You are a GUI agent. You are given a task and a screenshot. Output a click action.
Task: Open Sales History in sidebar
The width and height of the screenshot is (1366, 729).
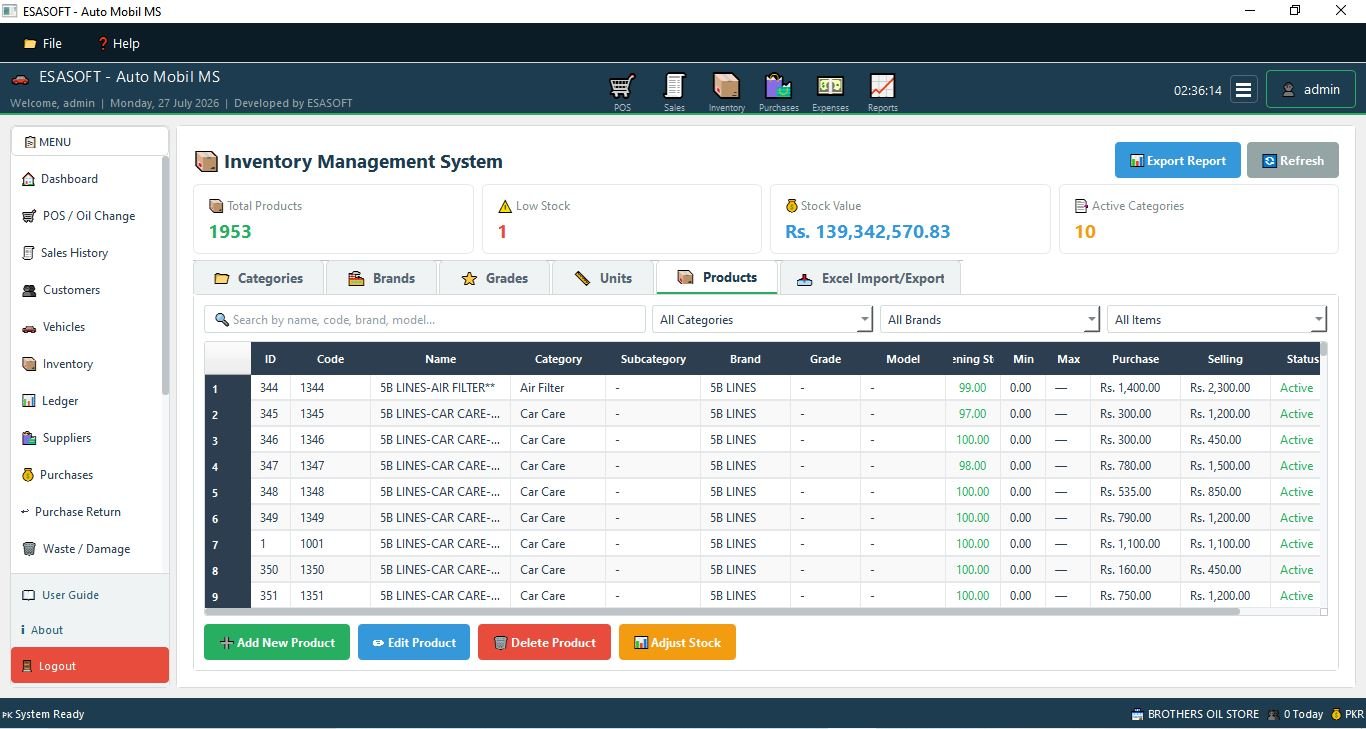point(86,253)
